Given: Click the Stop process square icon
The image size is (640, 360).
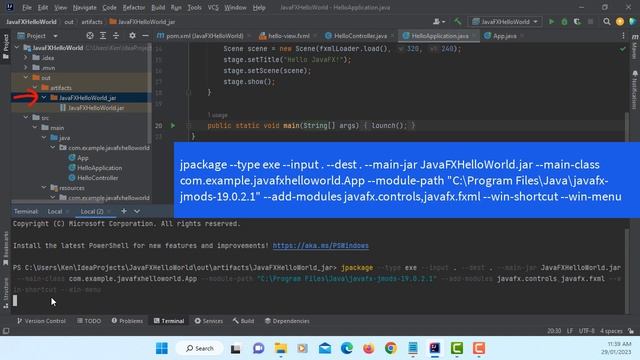Looking at the screenshot, I should (x=590, y=22).
